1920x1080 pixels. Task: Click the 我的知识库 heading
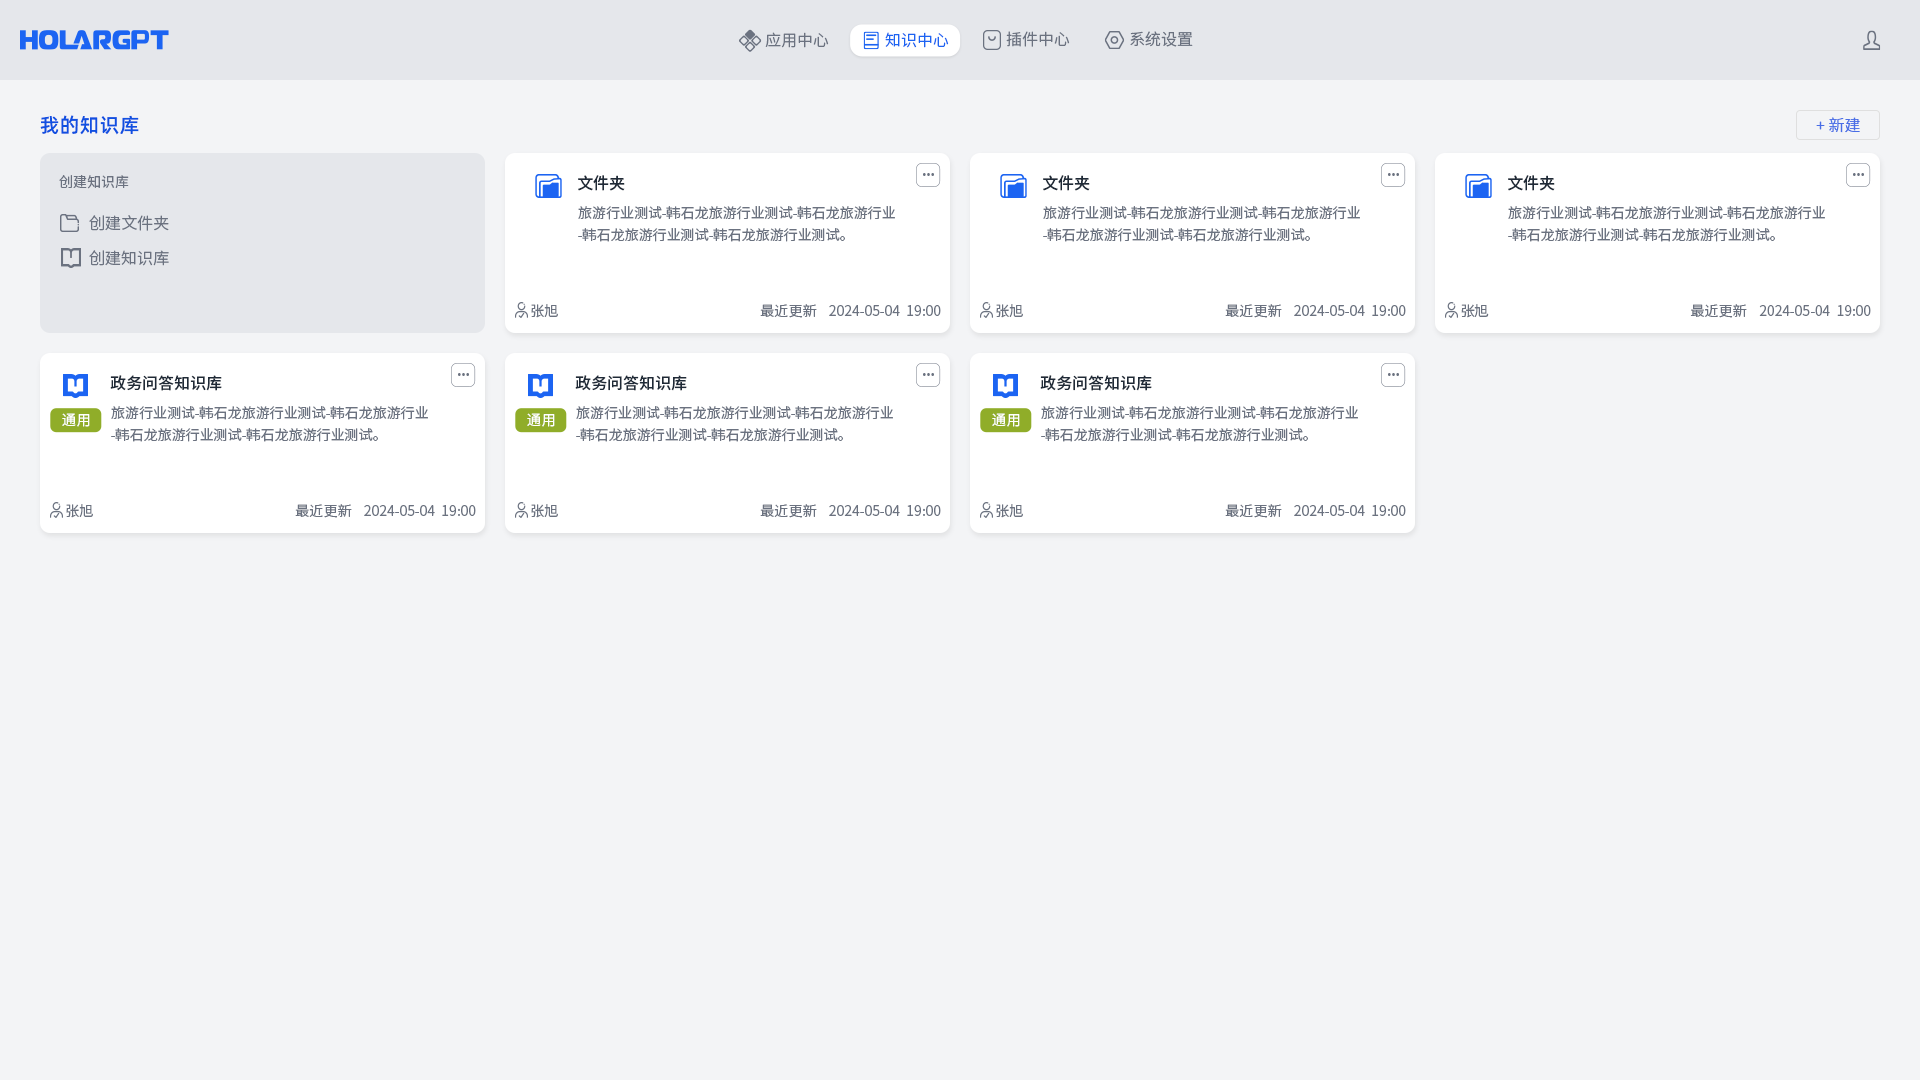coord(89,125)
